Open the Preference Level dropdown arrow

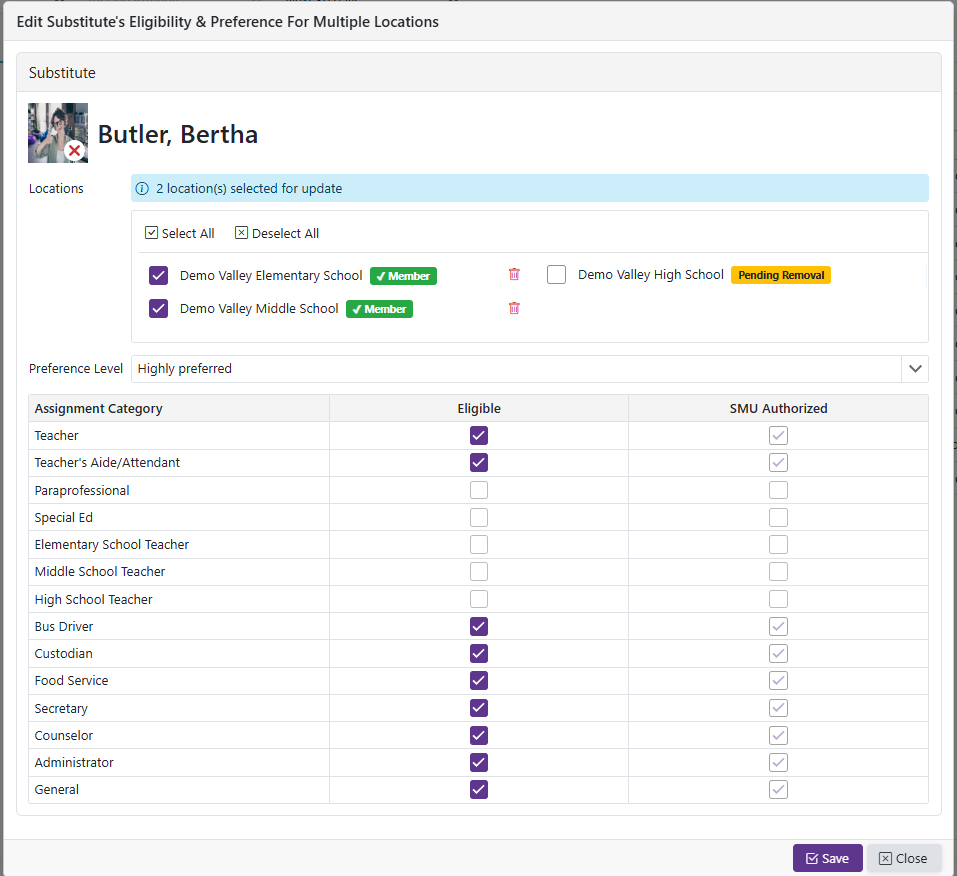pyautogui.click(x=914, y=369)
